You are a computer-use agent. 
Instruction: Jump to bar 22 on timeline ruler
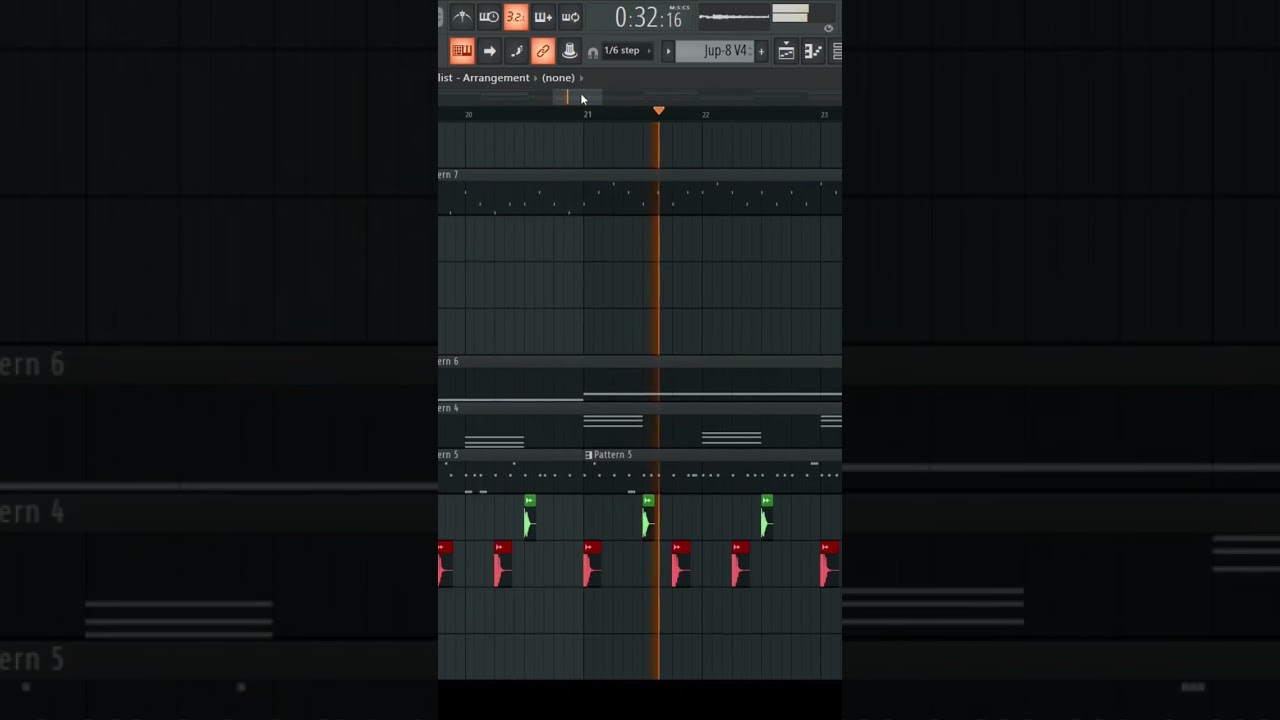705,115
